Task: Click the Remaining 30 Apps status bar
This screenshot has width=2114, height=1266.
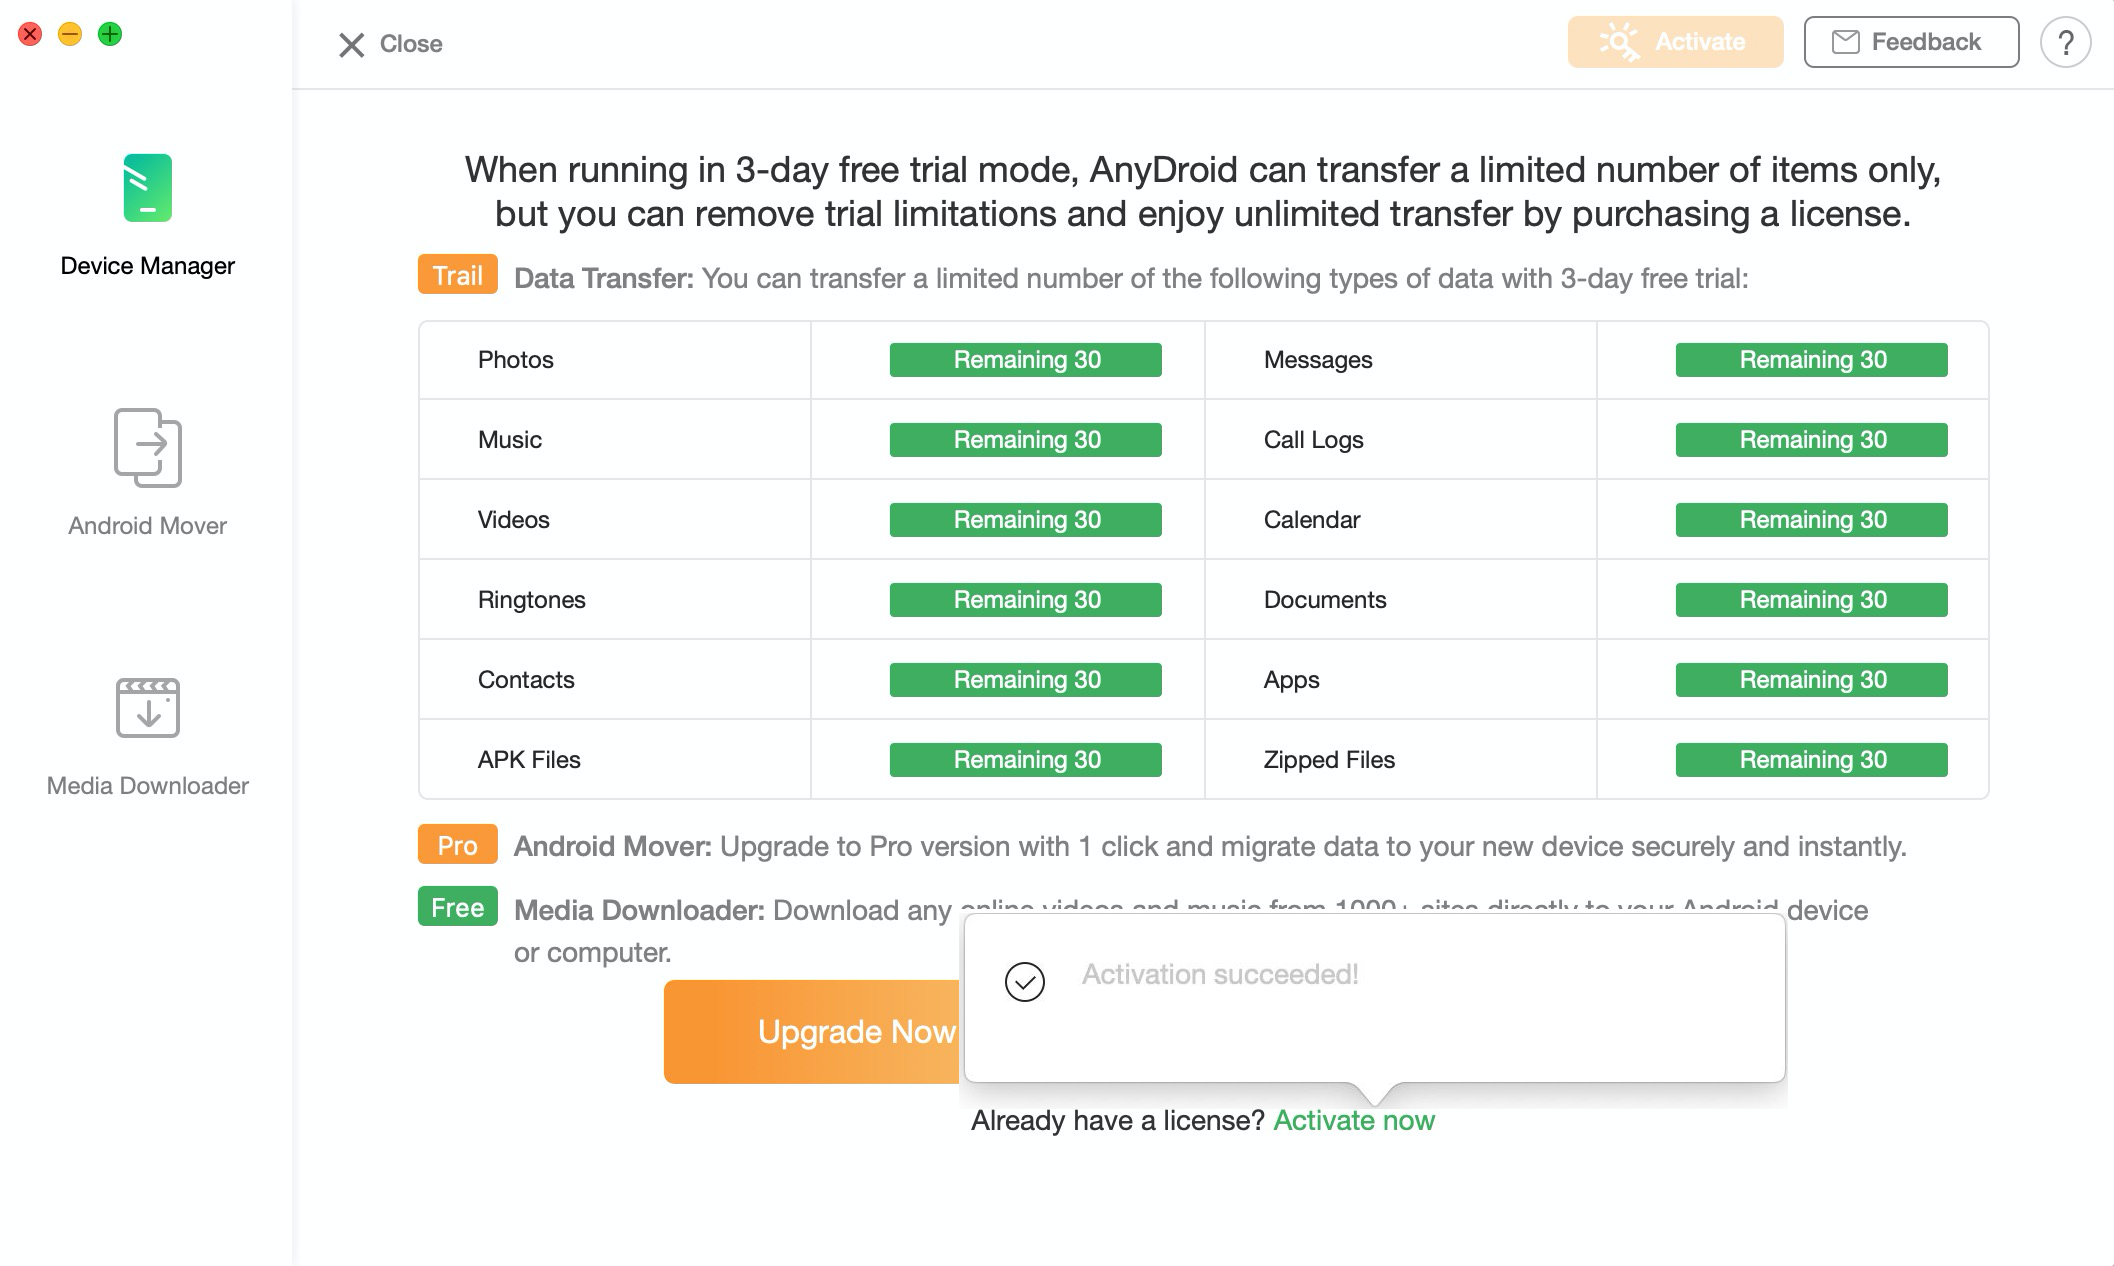Action: point(1811,680)
